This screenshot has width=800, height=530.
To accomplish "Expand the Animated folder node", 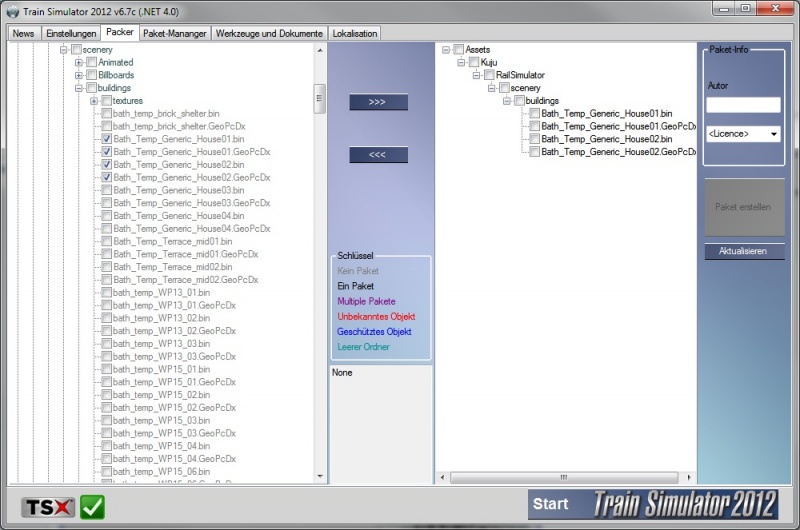I will [x=79, y=62].
